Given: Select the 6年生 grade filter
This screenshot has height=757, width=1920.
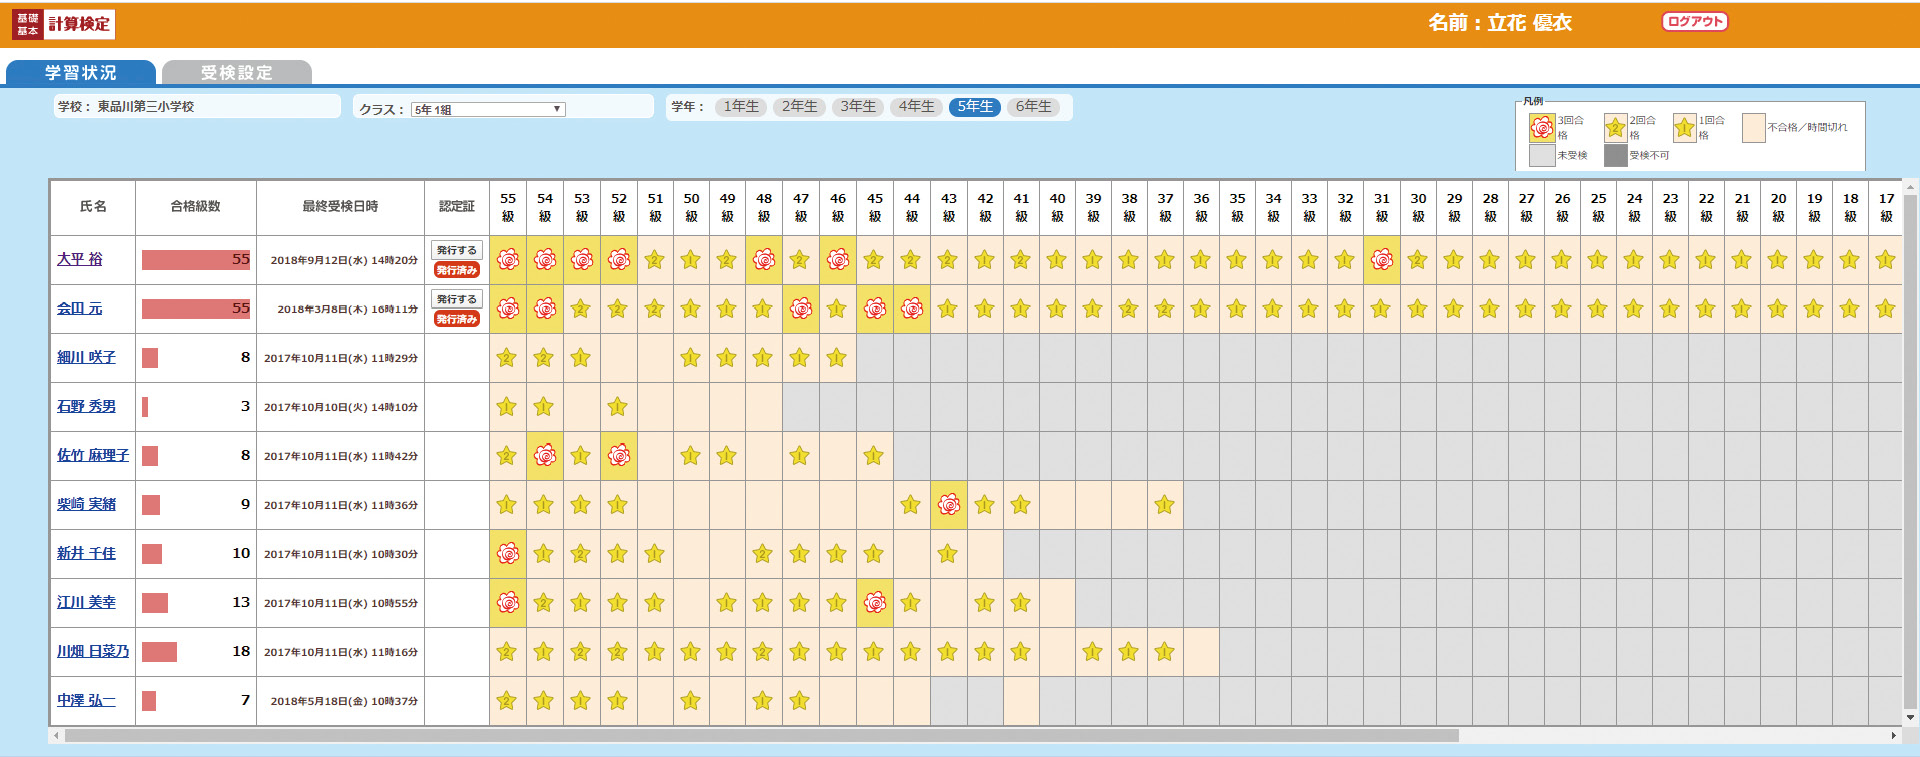Looking at the screenshot, I should pyautogui.click(x=1033, y=107).
